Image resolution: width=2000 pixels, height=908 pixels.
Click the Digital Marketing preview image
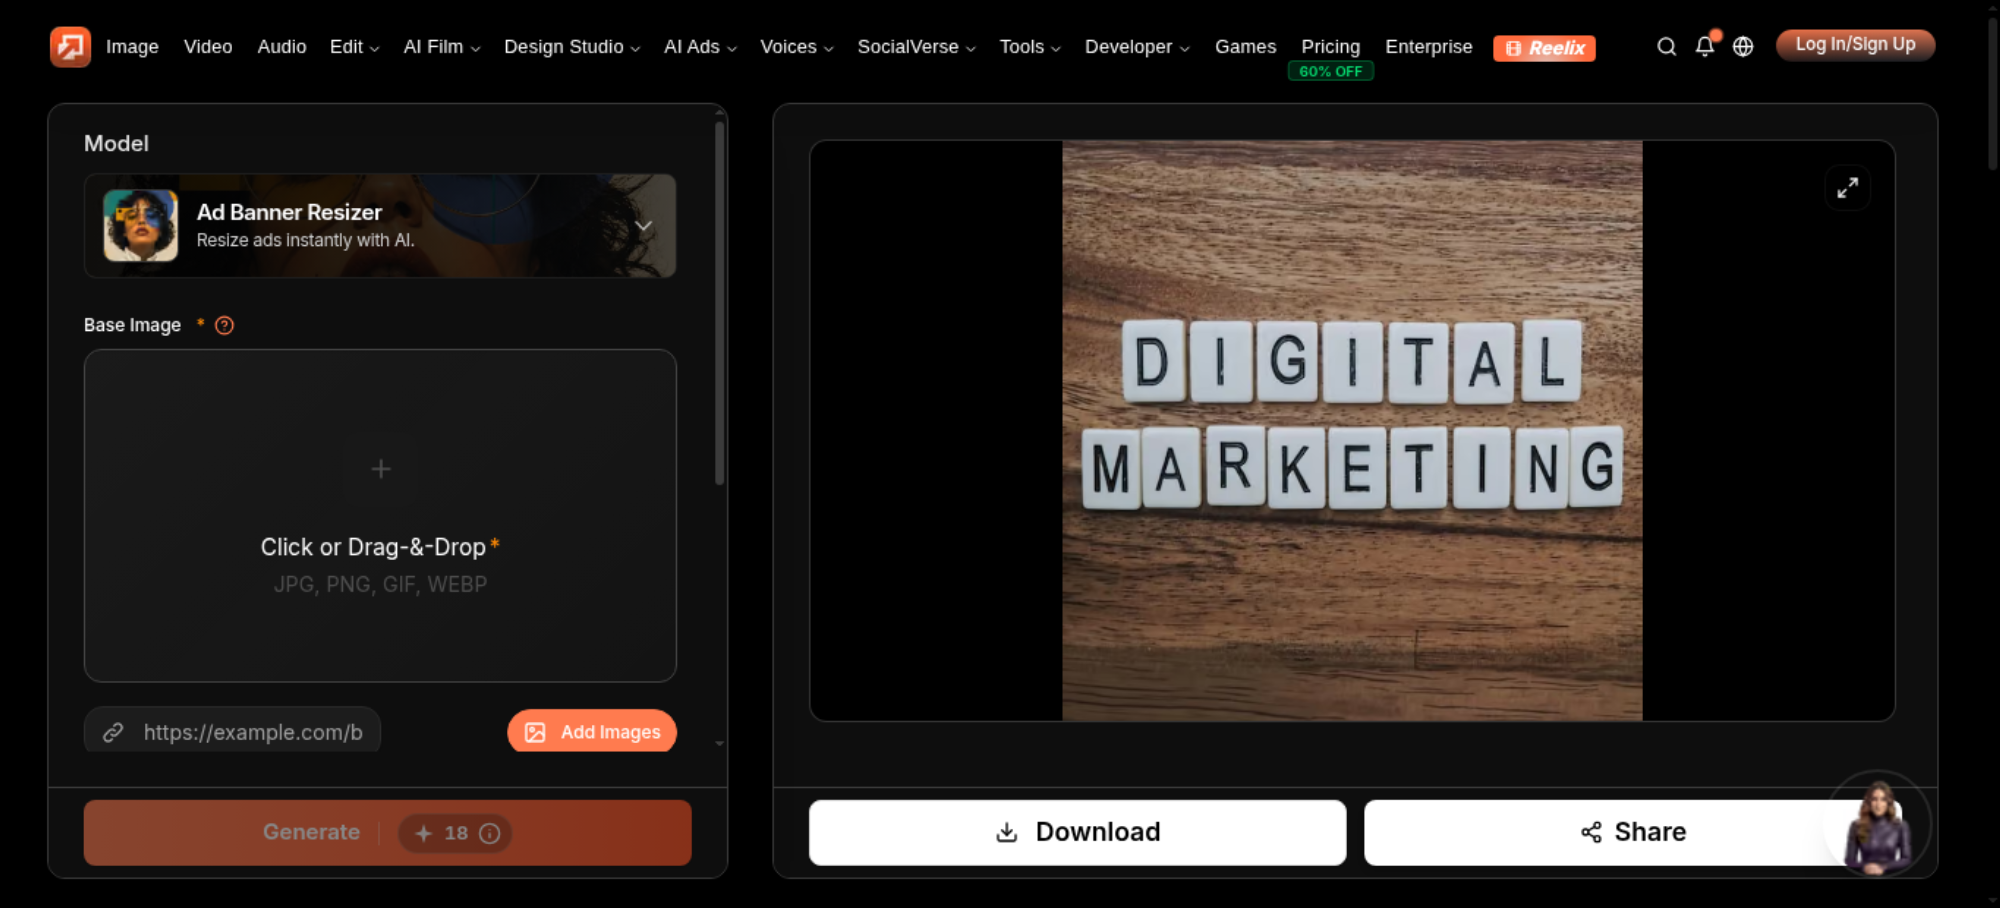tap(1352, 430)
